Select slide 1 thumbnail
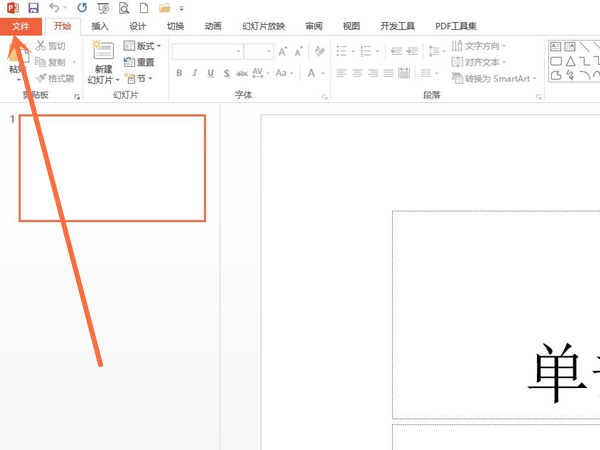 [112, 168]
